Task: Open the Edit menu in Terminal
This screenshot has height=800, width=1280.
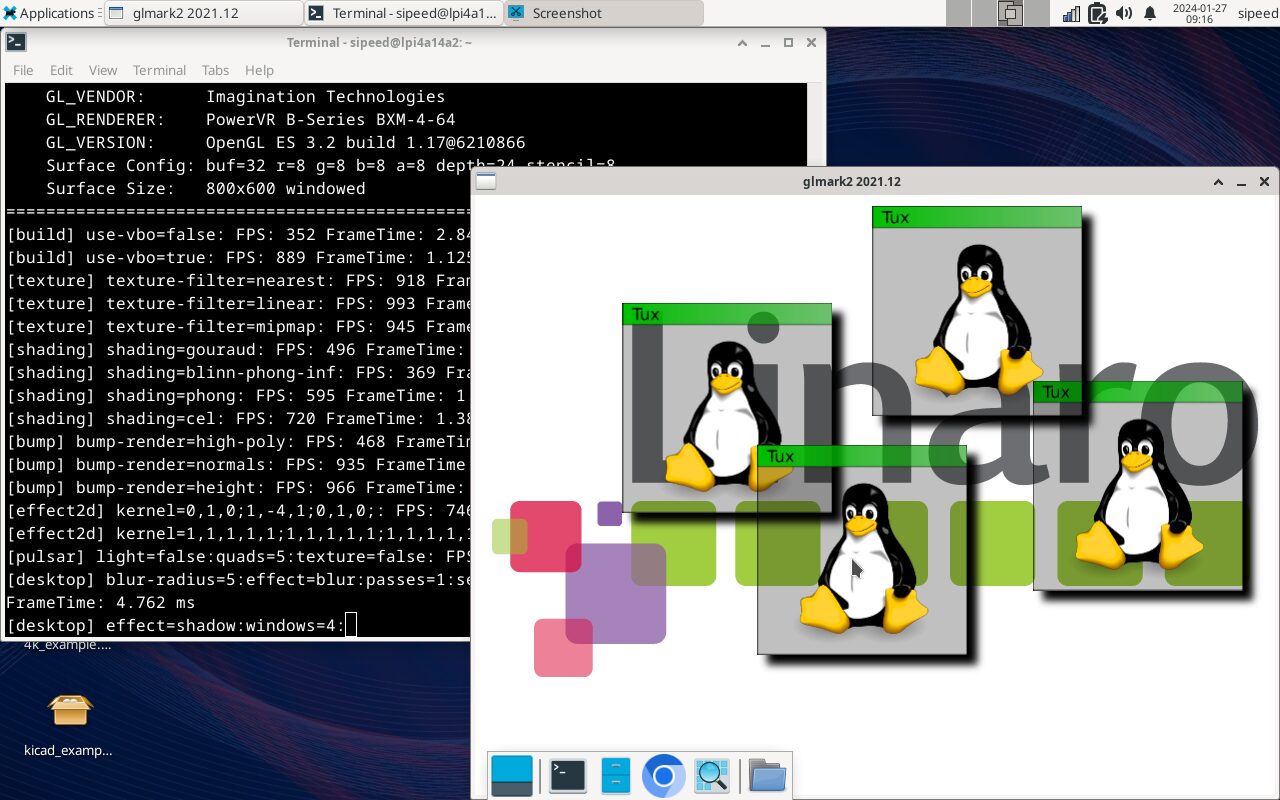Action: [x=61, y=70]
